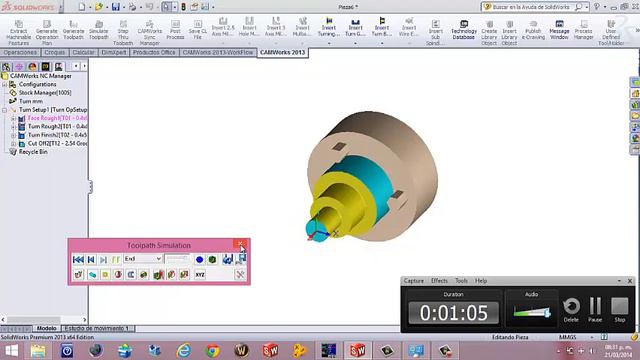Open Effects menu in recorder
Image resolution: width=640 pixels, height=360 pixels.
pos(439,281)
